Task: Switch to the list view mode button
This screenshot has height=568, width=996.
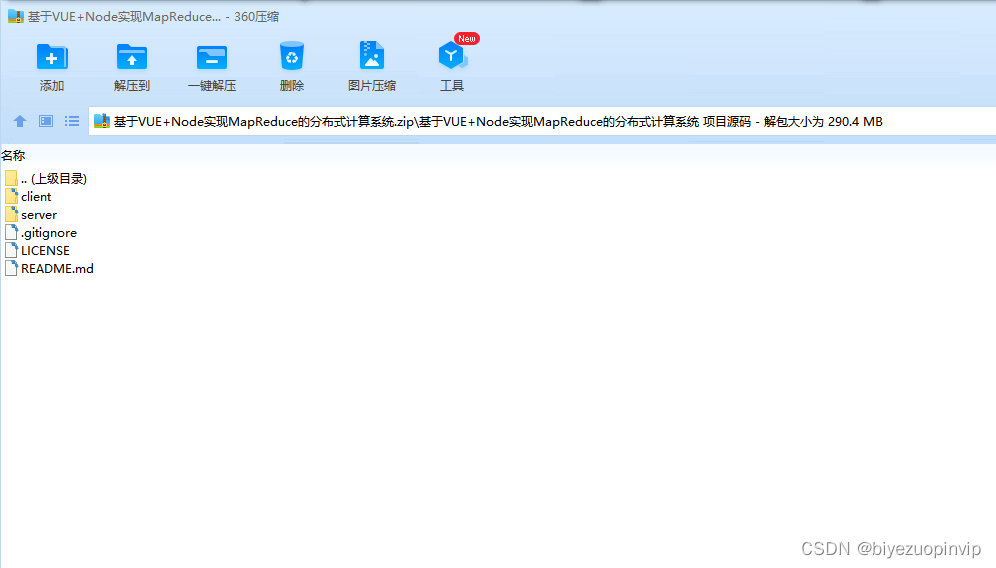Action: [72, 121]
